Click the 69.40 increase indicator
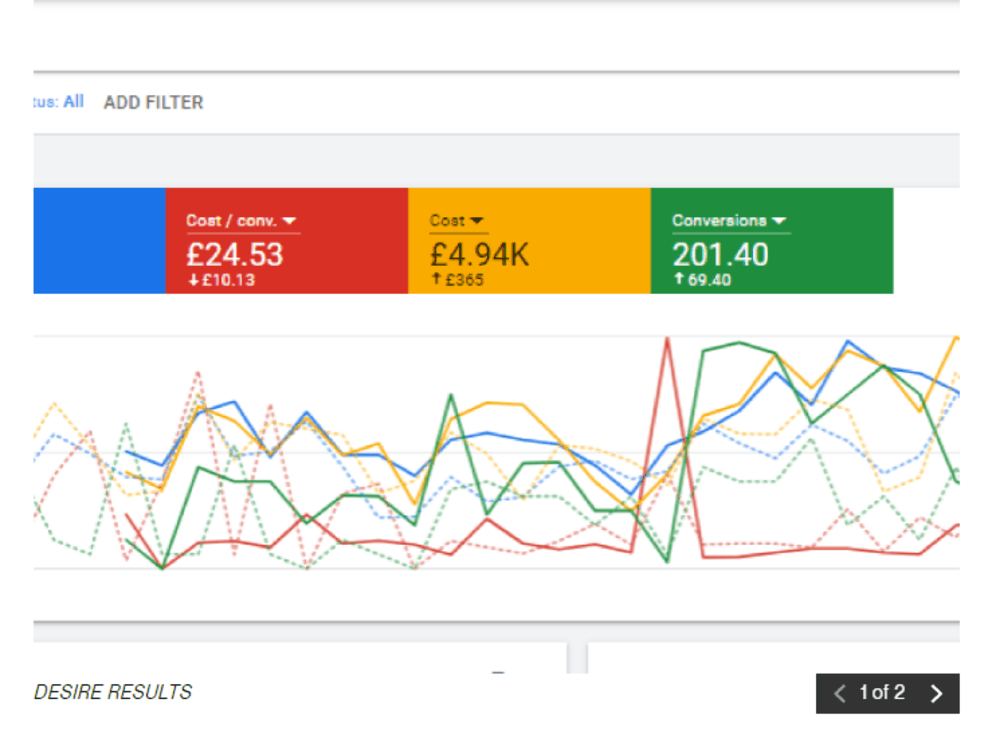Image resolution: width=1000 pixels, height=750 pixels. point(702,279)
